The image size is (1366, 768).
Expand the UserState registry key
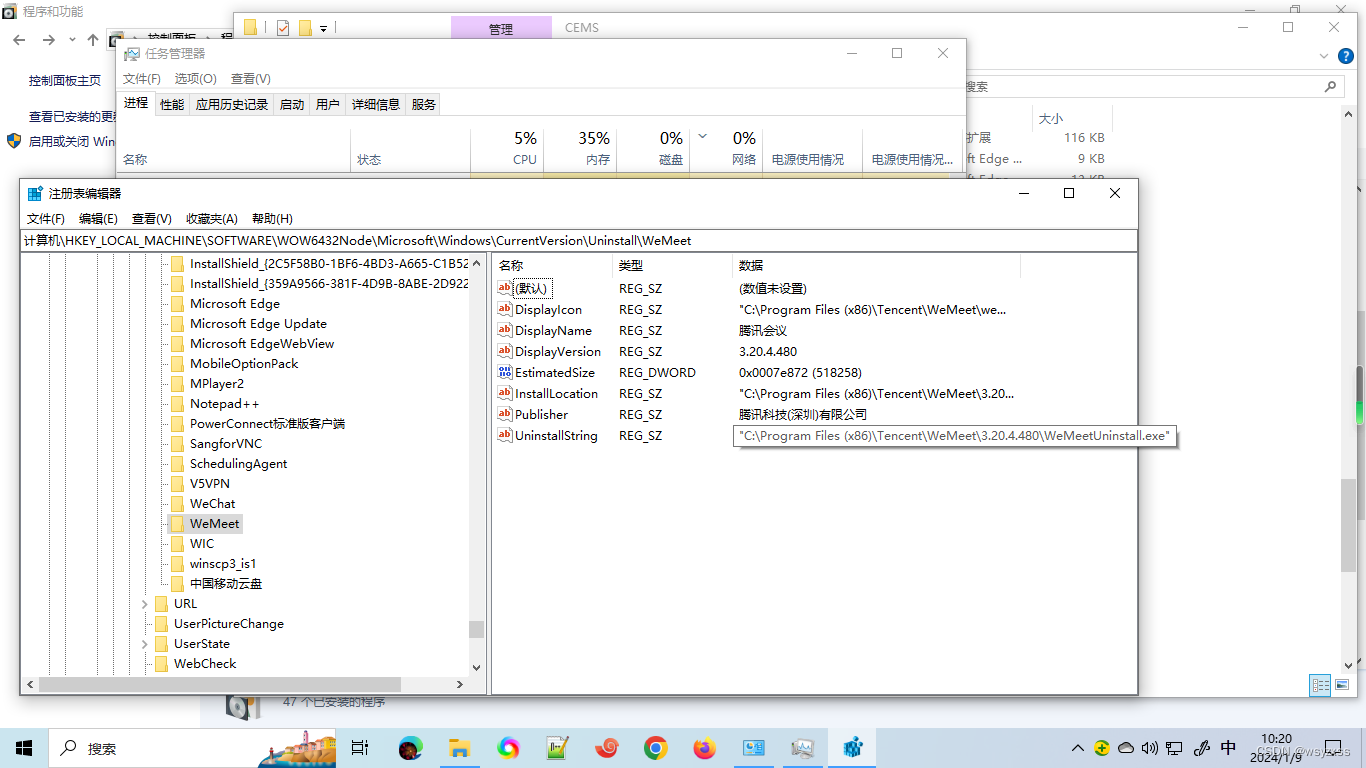click(x=145, y=644)
